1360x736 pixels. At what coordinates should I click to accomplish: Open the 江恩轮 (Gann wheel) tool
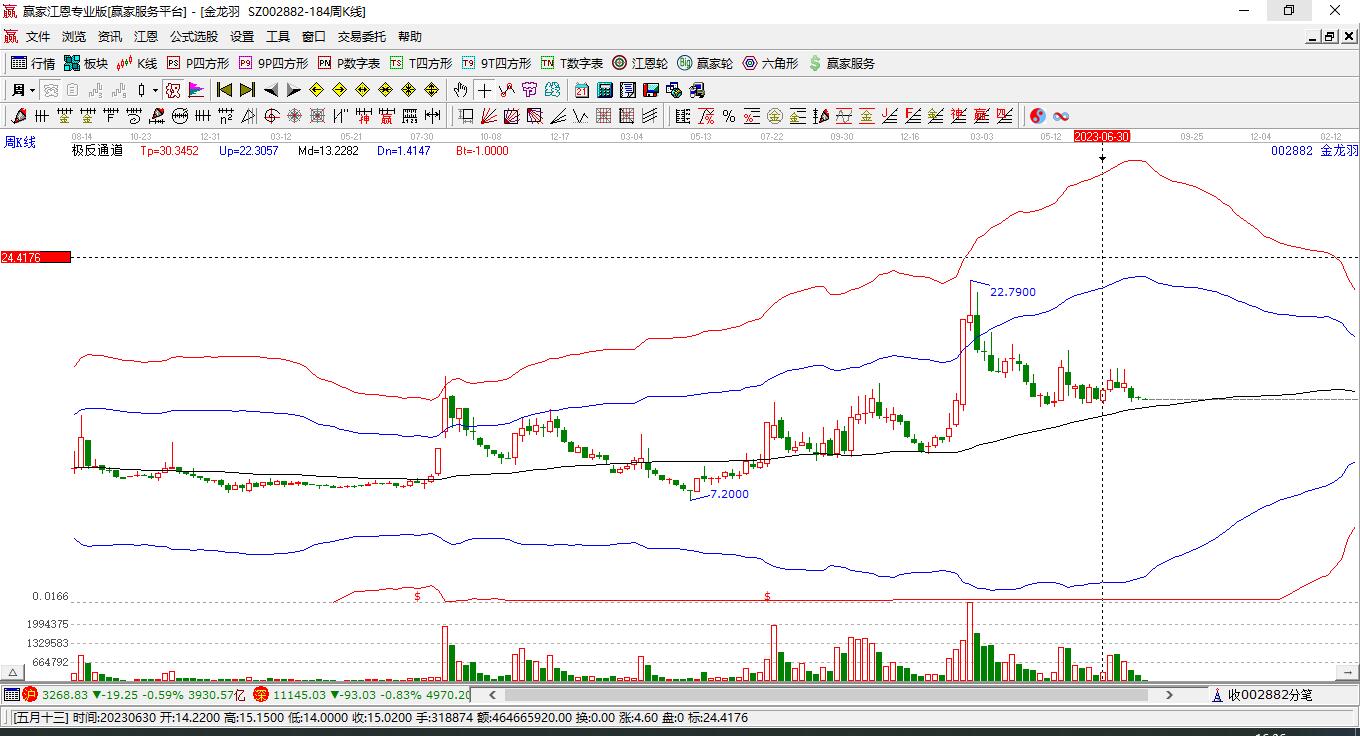pyautogui.click(x=640, y=63)
